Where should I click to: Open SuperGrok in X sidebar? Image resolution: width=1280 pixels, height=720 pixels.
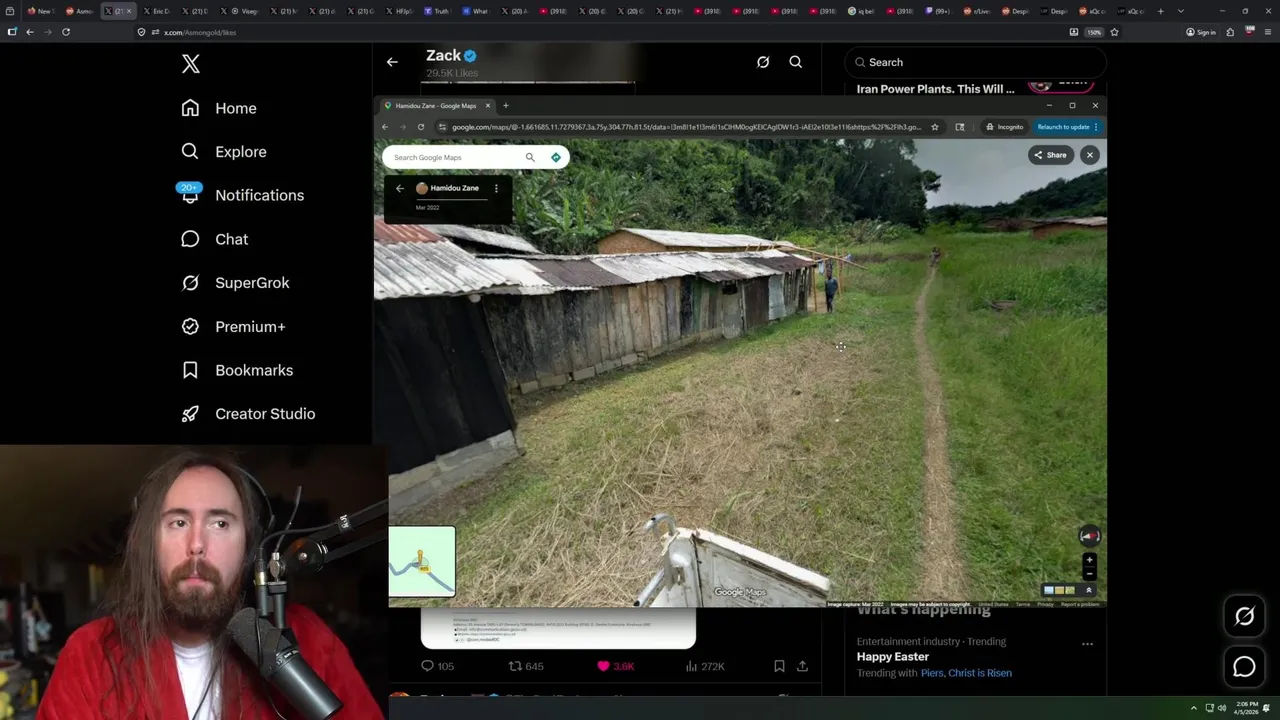236,283
